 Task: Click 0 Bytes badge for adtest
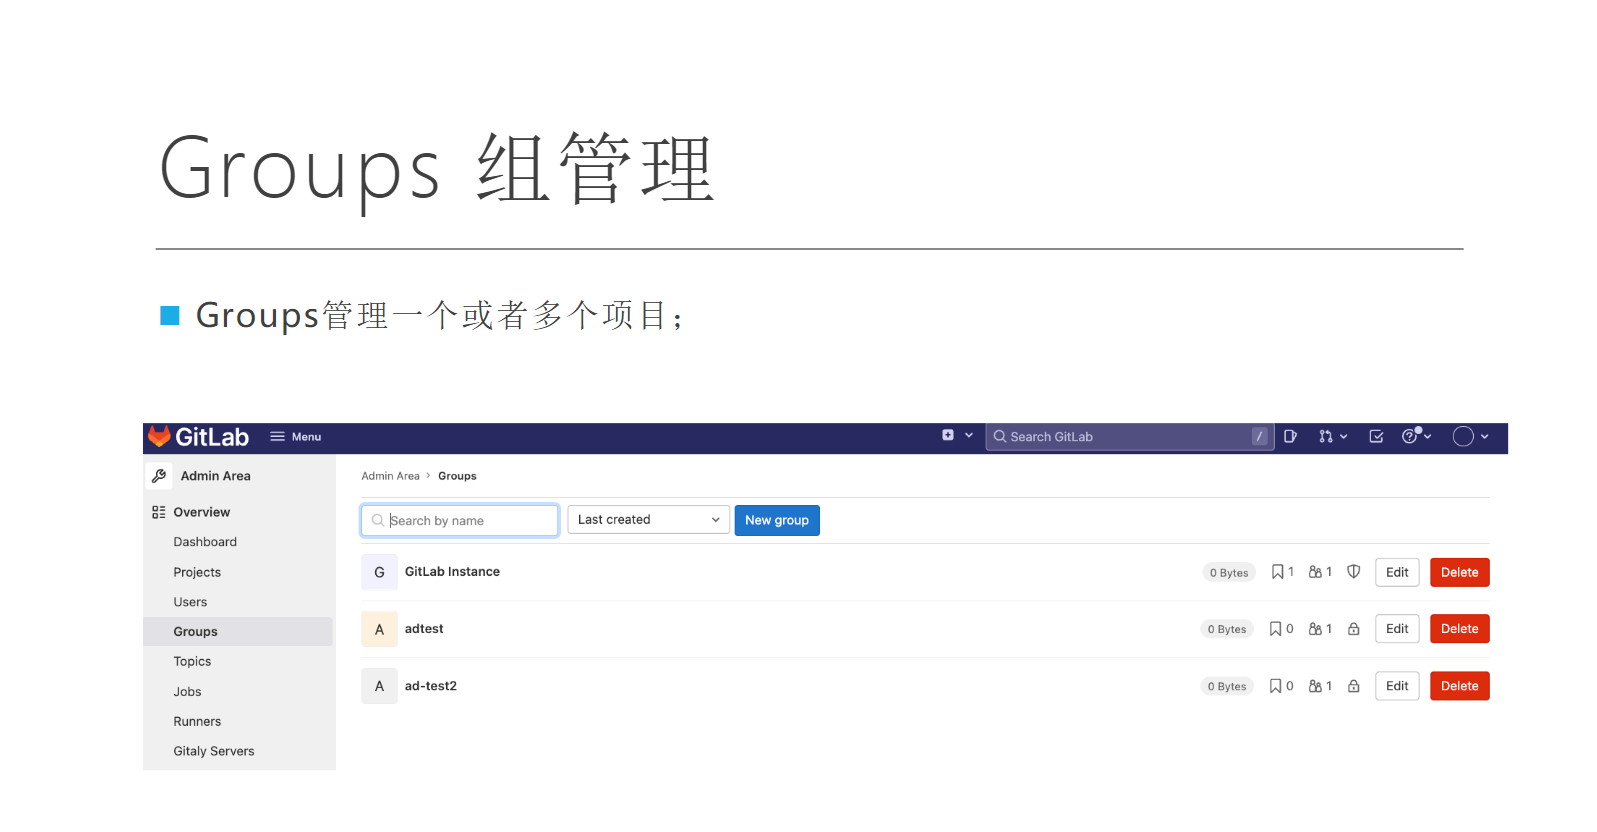click(x=1227, y=629)
